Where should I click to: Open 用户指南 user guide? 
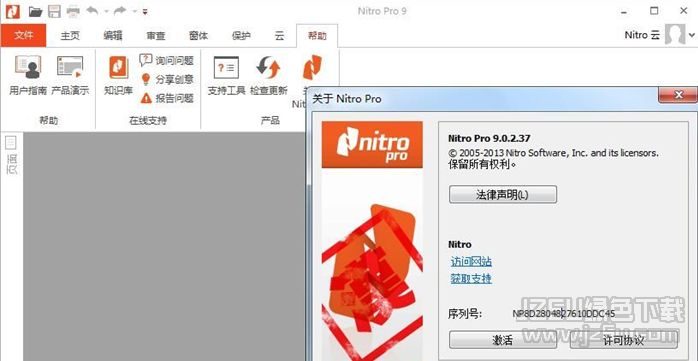point(28,75)
